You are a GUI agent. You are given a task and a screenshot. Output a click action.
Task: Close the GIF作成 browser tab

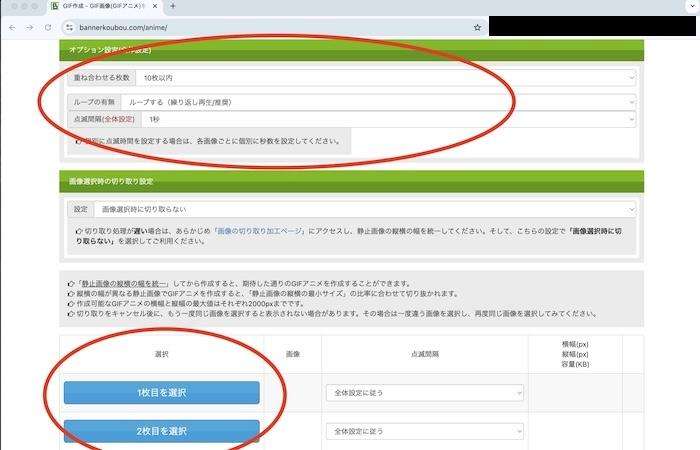154,6
